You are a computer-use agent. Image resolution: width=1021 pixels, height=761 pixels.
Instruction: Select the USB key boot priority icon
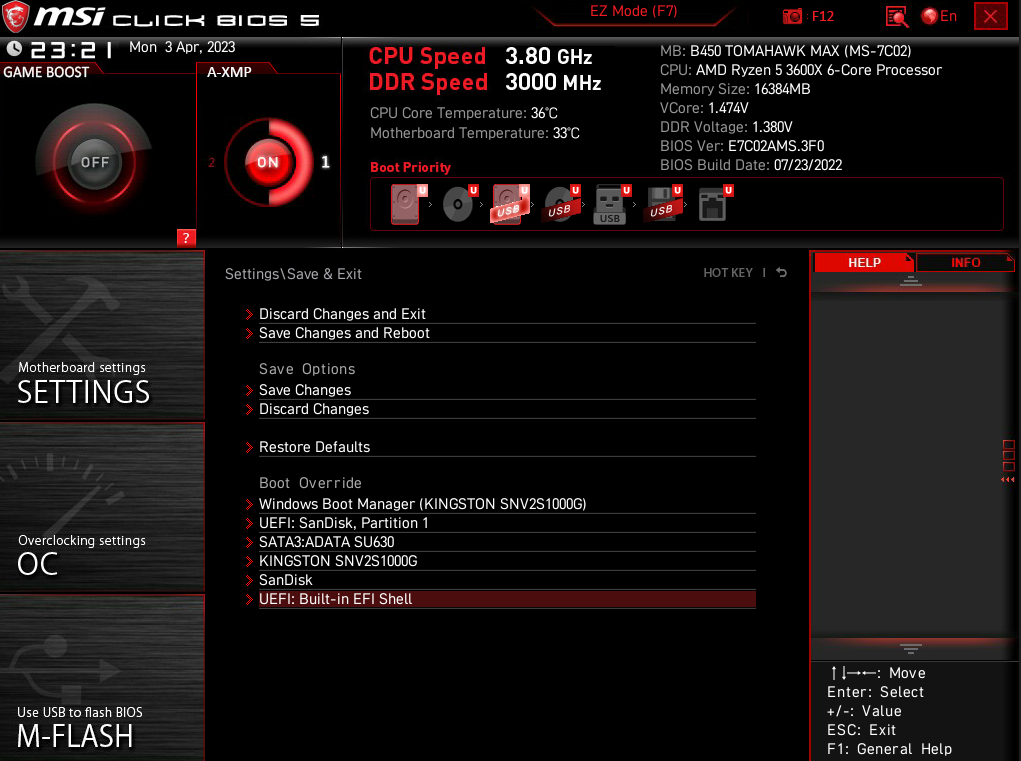coord(612,204)
